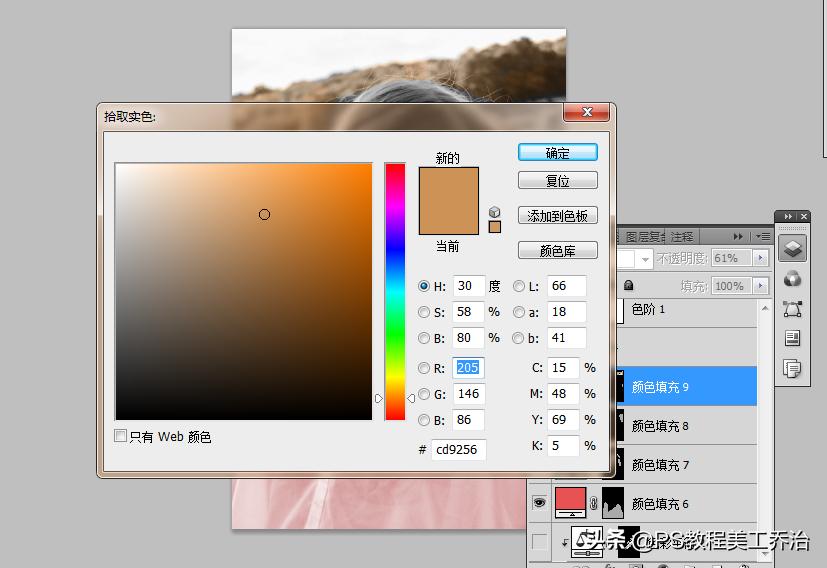Click the C cyan field showing 15
Image resolution: width=827 pixels, height=568 pixels.
[563, 368]
